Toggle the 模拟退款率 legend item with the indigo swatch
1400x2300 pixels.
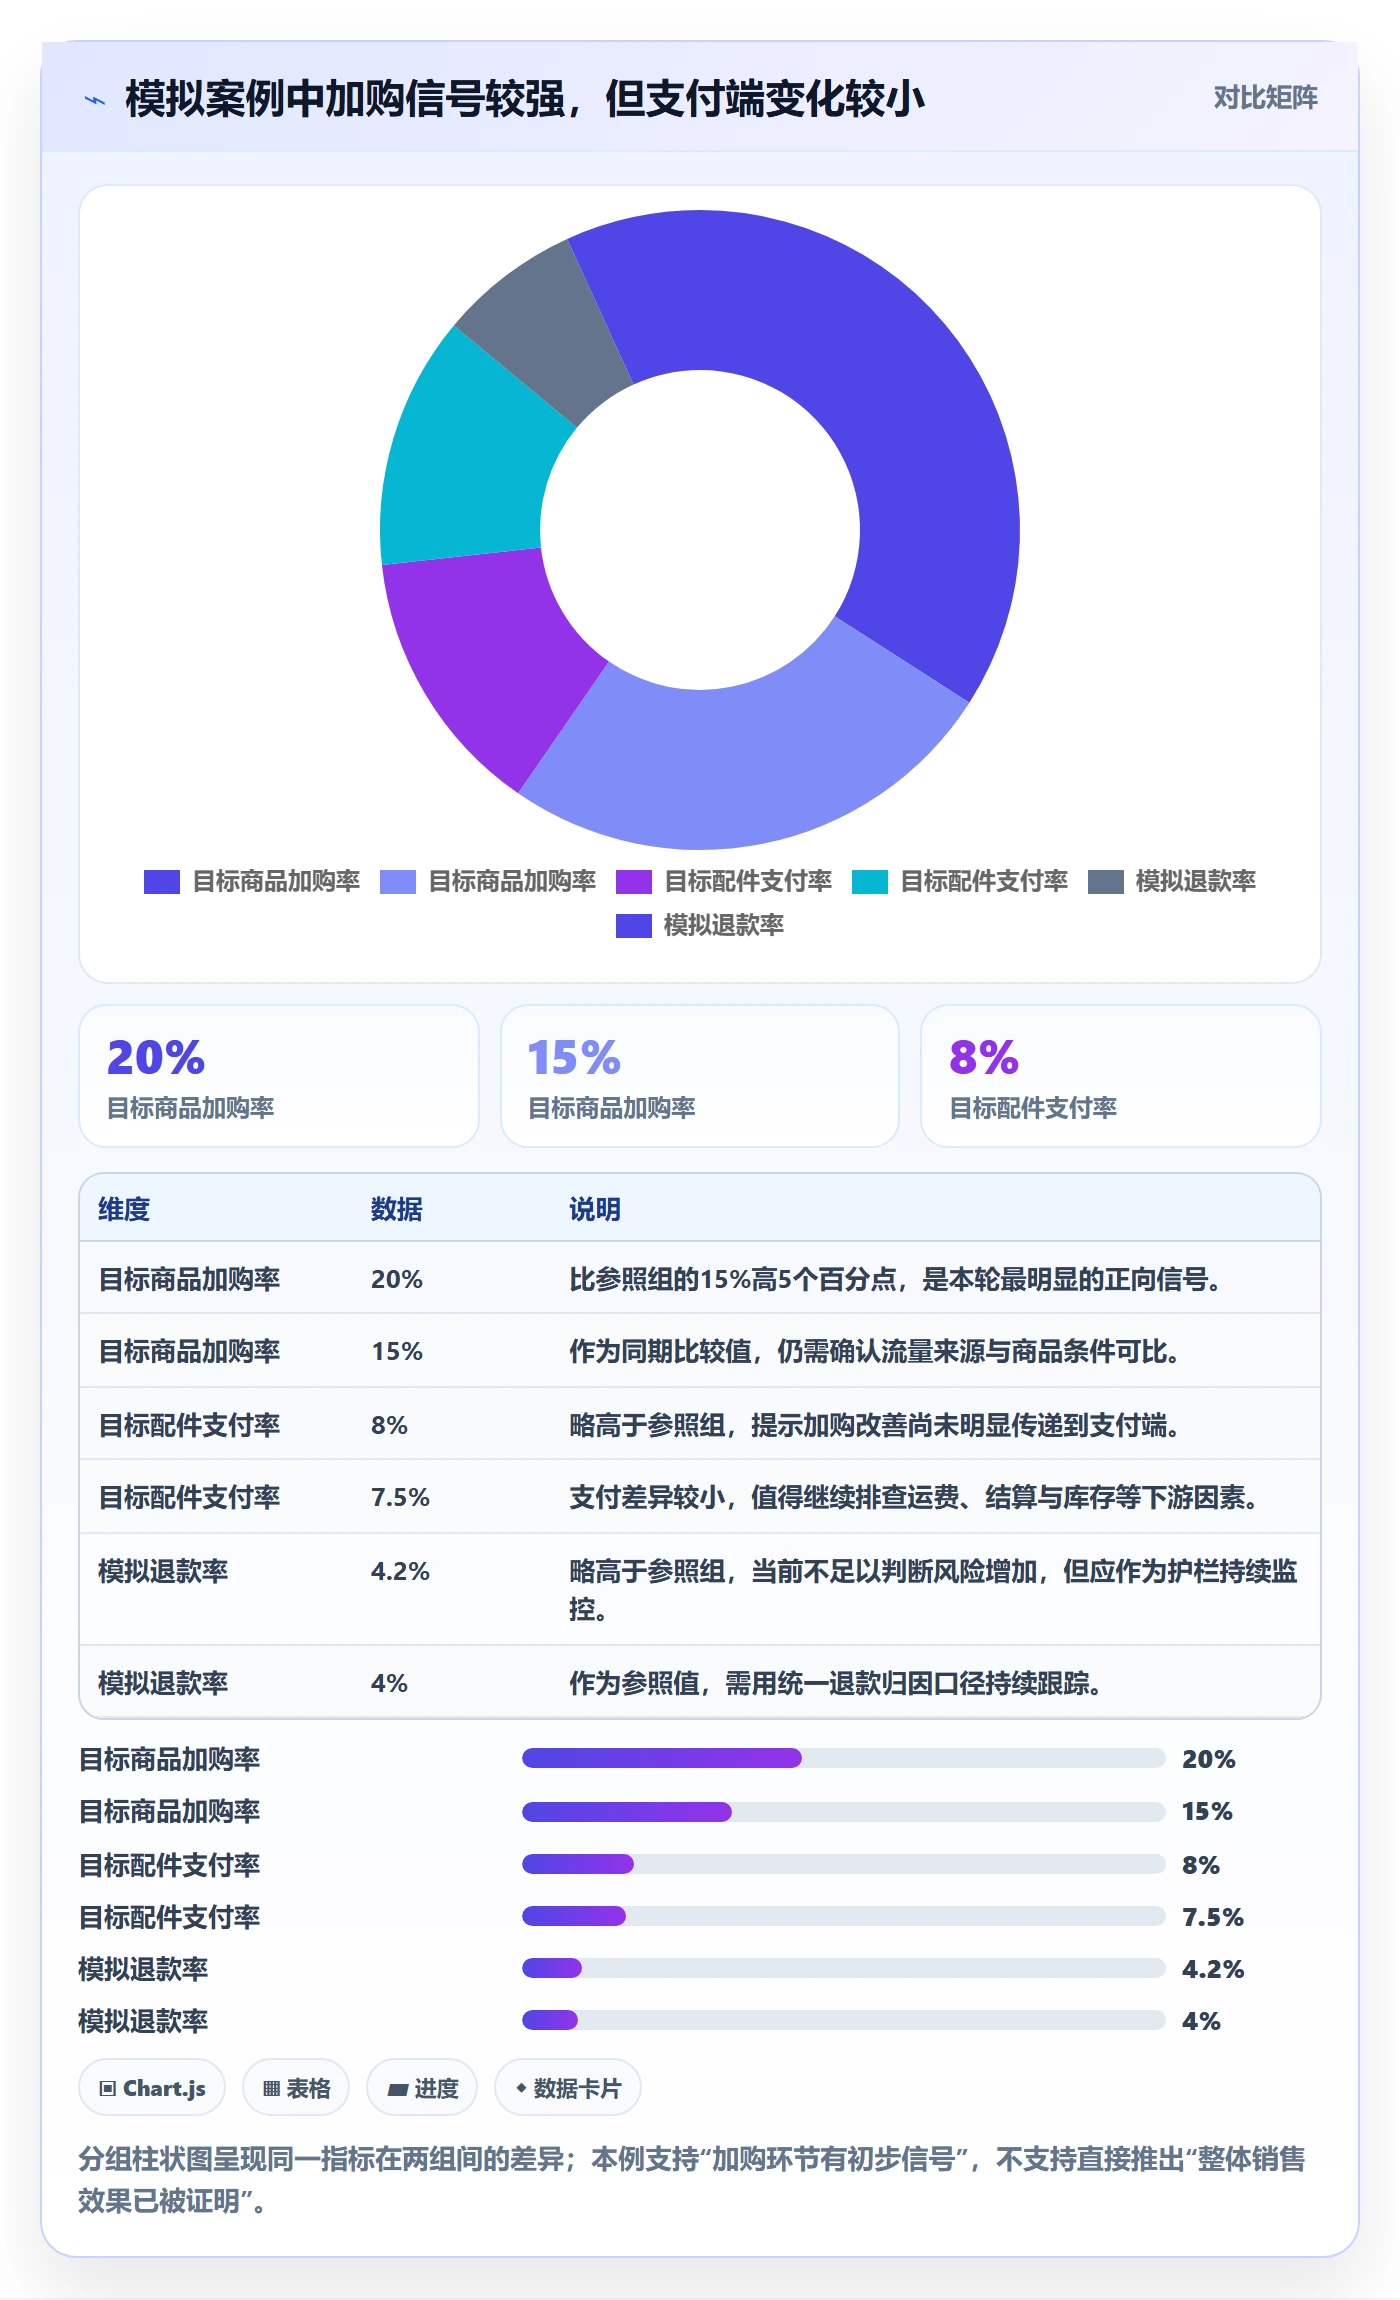tap(700, 925)
